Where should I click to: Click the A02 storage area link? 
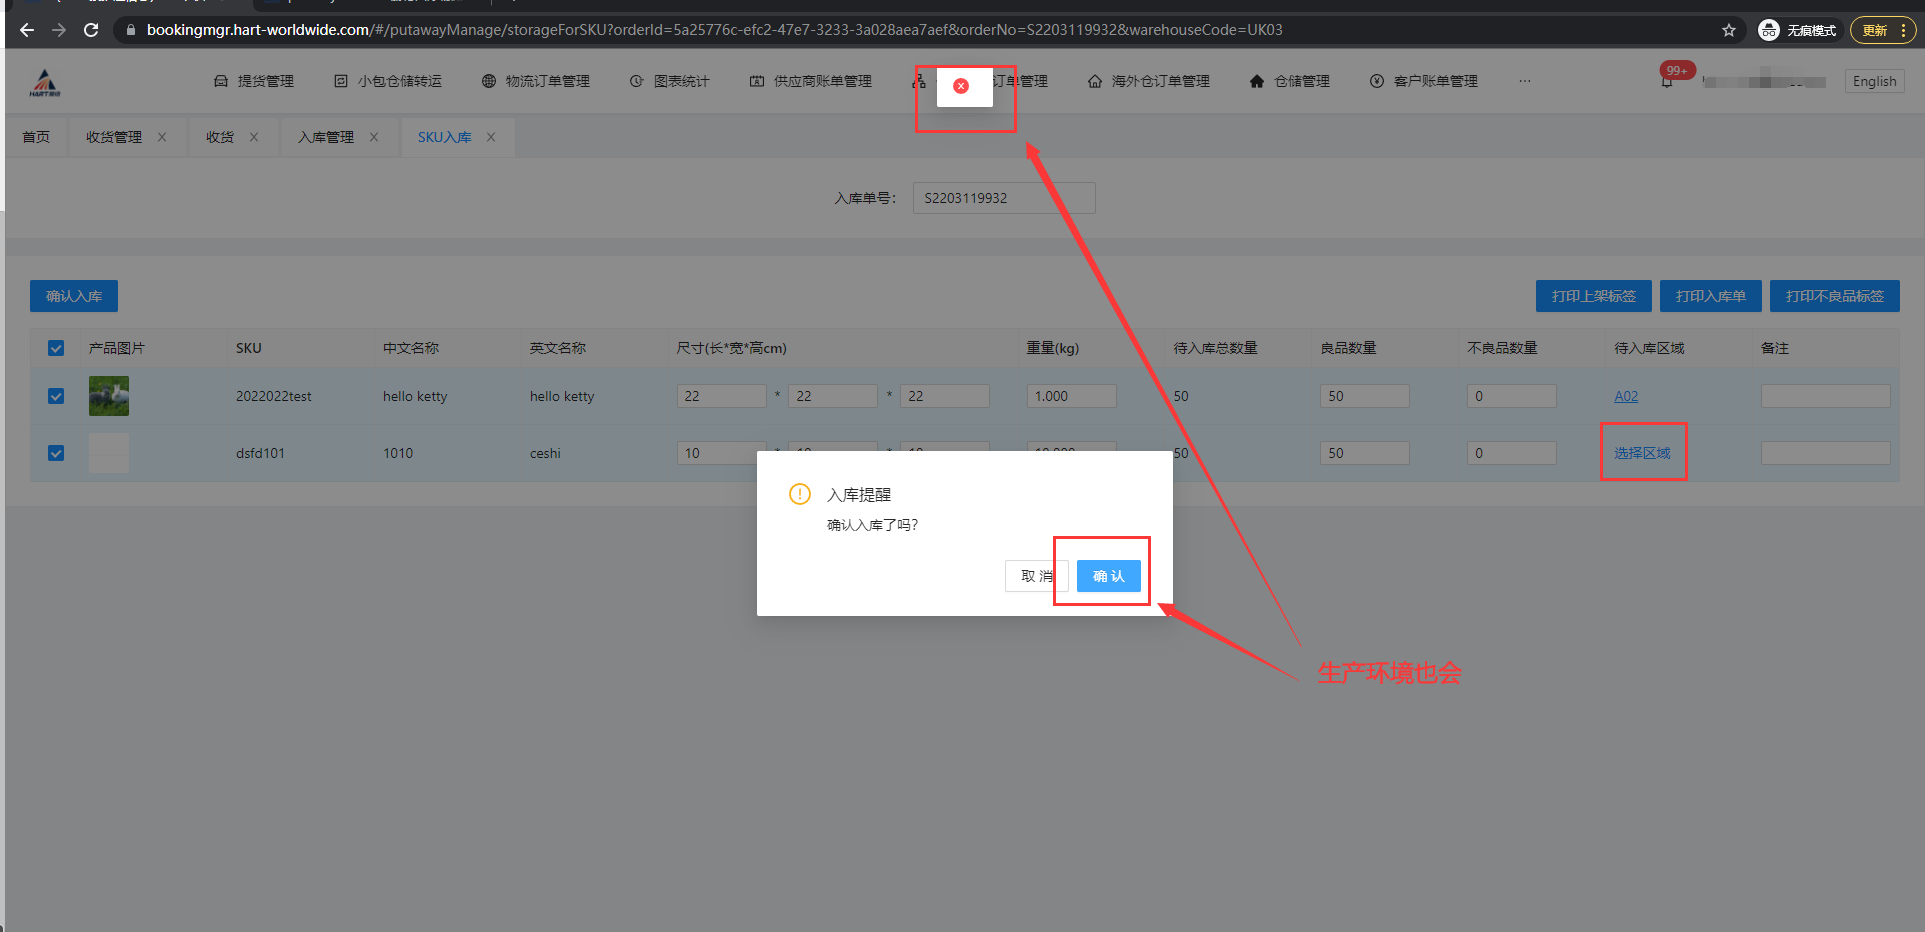pyautogui.click(x=1625, y=396)
